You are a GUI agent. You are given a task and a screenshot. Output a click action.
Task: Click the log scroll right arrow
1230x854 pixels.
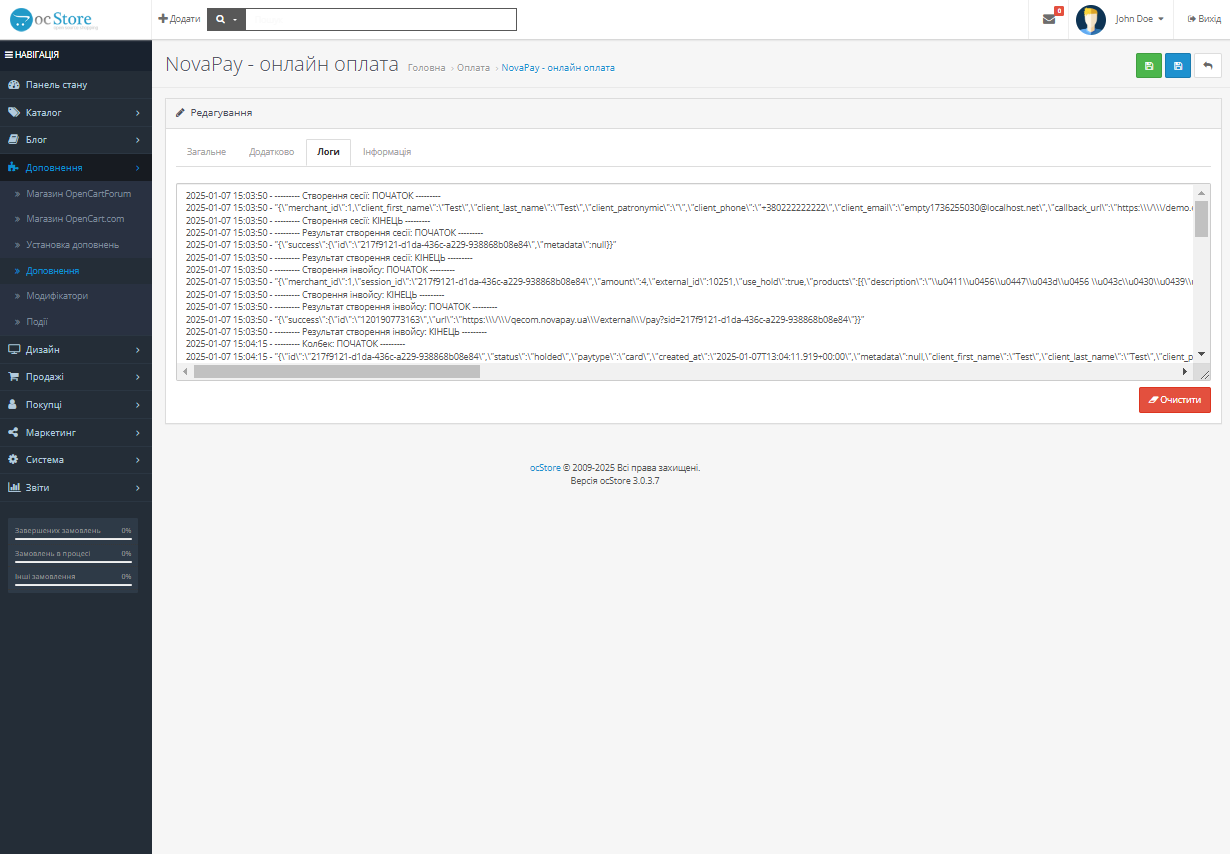coord(1185,372)
